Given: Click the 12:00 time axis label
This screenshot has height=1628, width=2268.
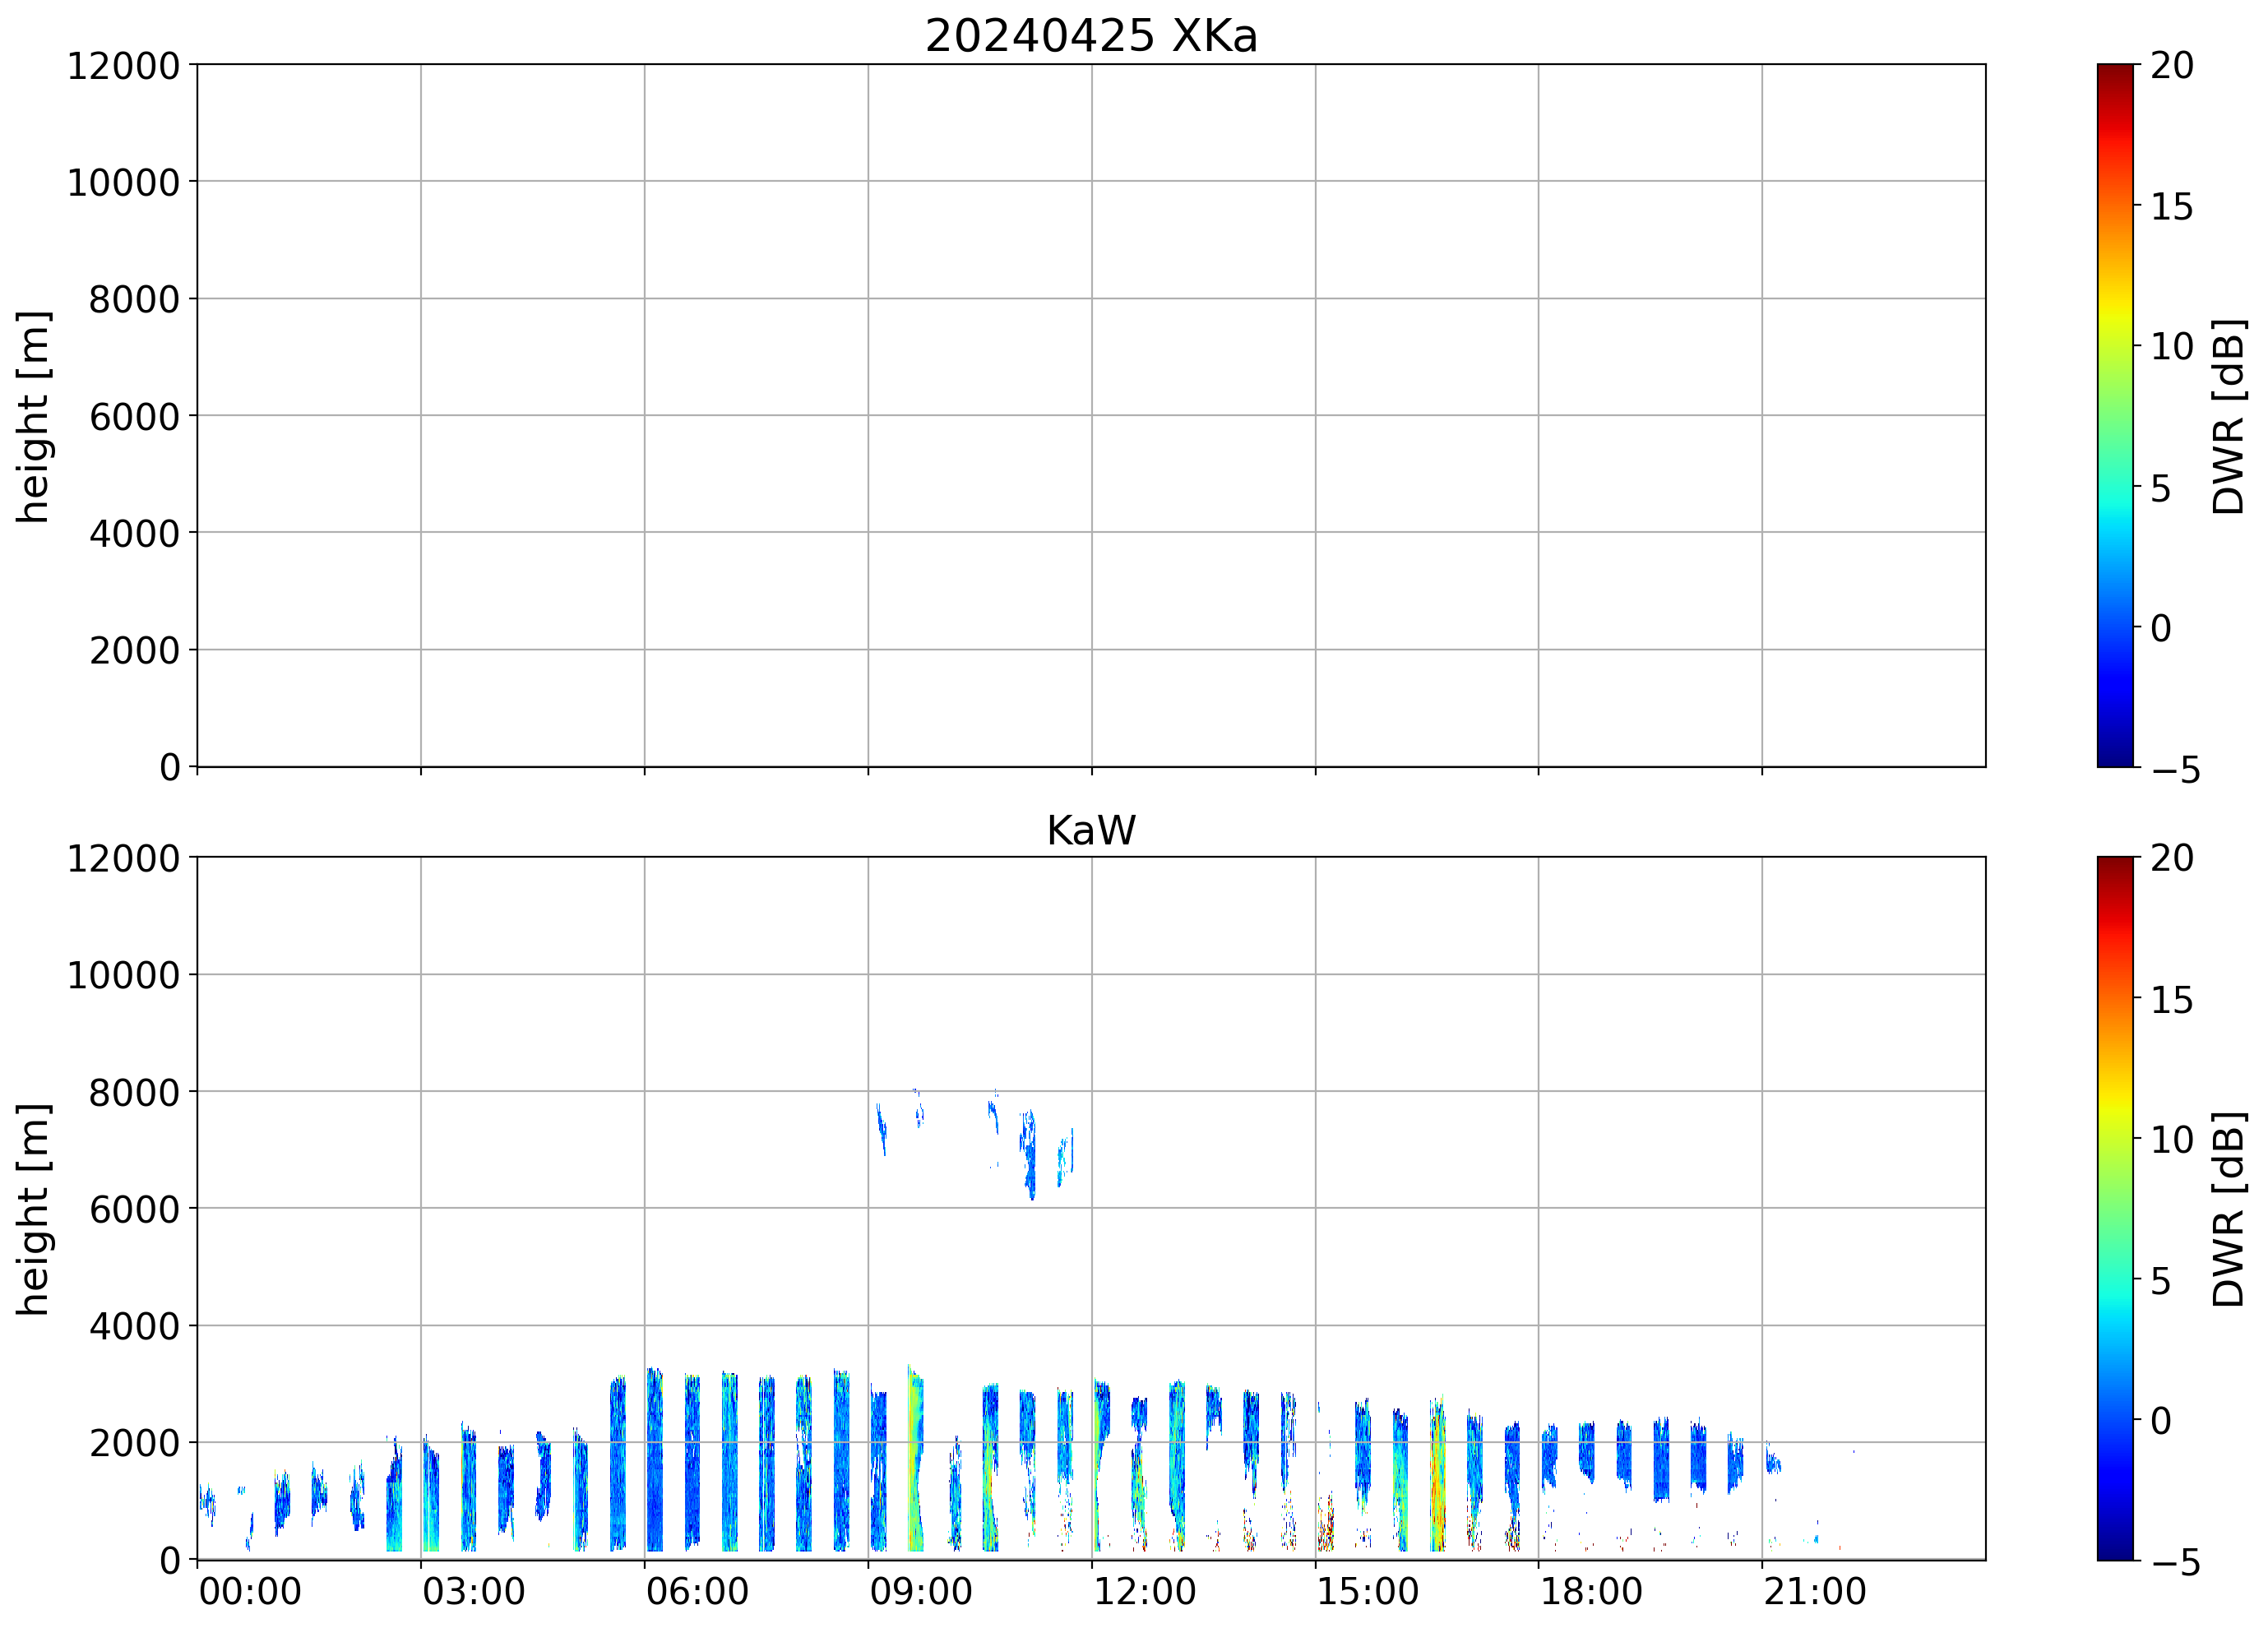Looking at the screenshot, I should pos(1144,1591).
